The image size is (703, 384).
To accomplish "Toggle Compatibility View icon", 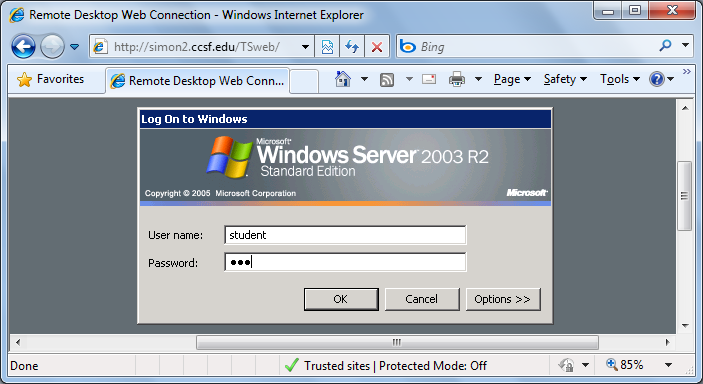I will click(x=327, y=47).
